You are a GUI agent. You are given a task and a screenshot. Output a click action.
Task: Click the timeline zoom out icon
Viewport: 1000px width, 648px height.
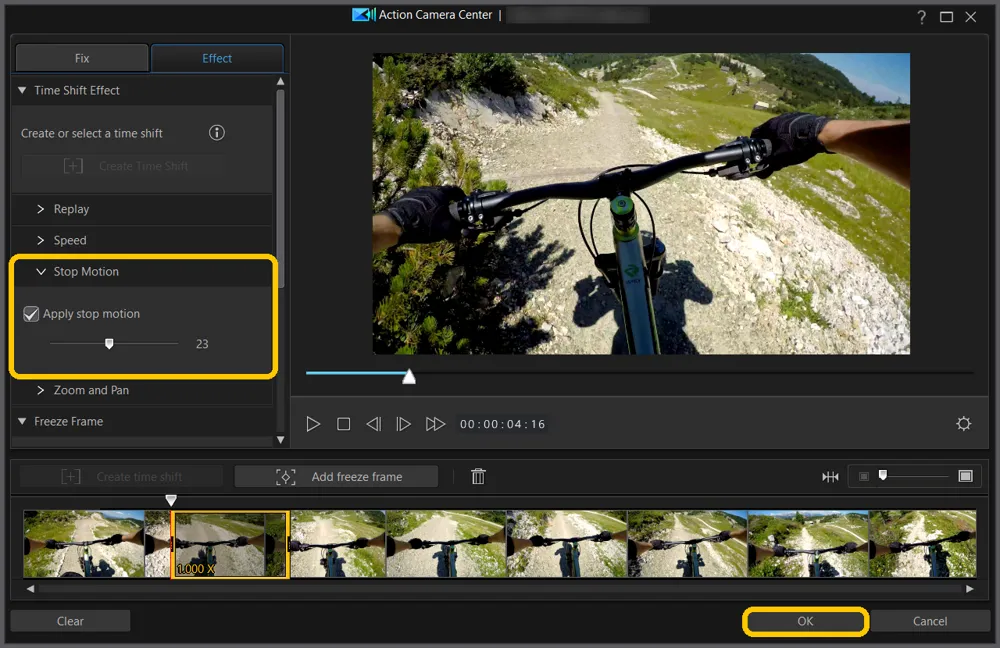coord(864,476)
